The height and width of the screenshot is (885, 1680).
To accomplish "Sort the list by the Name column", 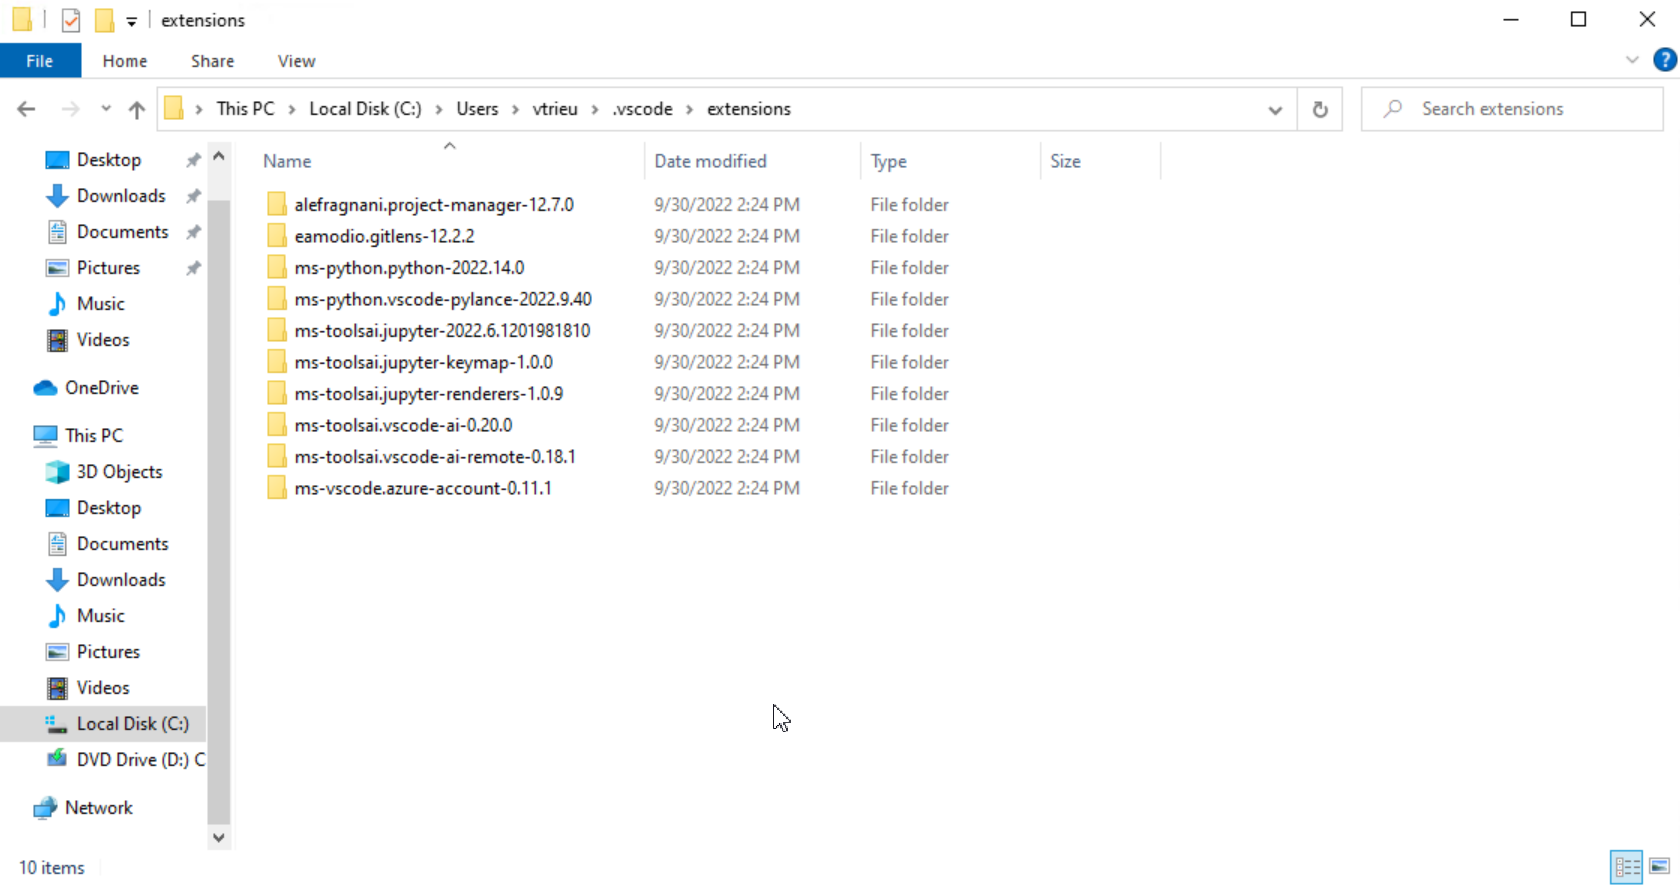I will coord(287,161).
